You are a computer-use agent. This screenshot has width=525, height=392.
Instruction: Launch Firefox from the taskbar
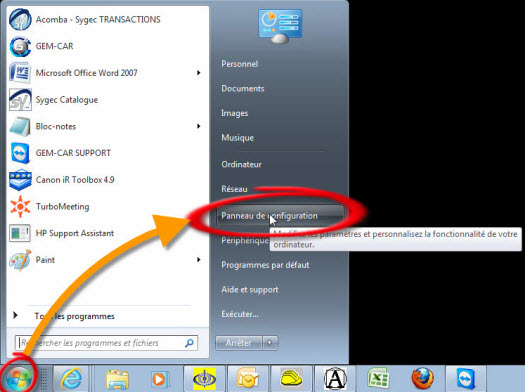point(423,379)
